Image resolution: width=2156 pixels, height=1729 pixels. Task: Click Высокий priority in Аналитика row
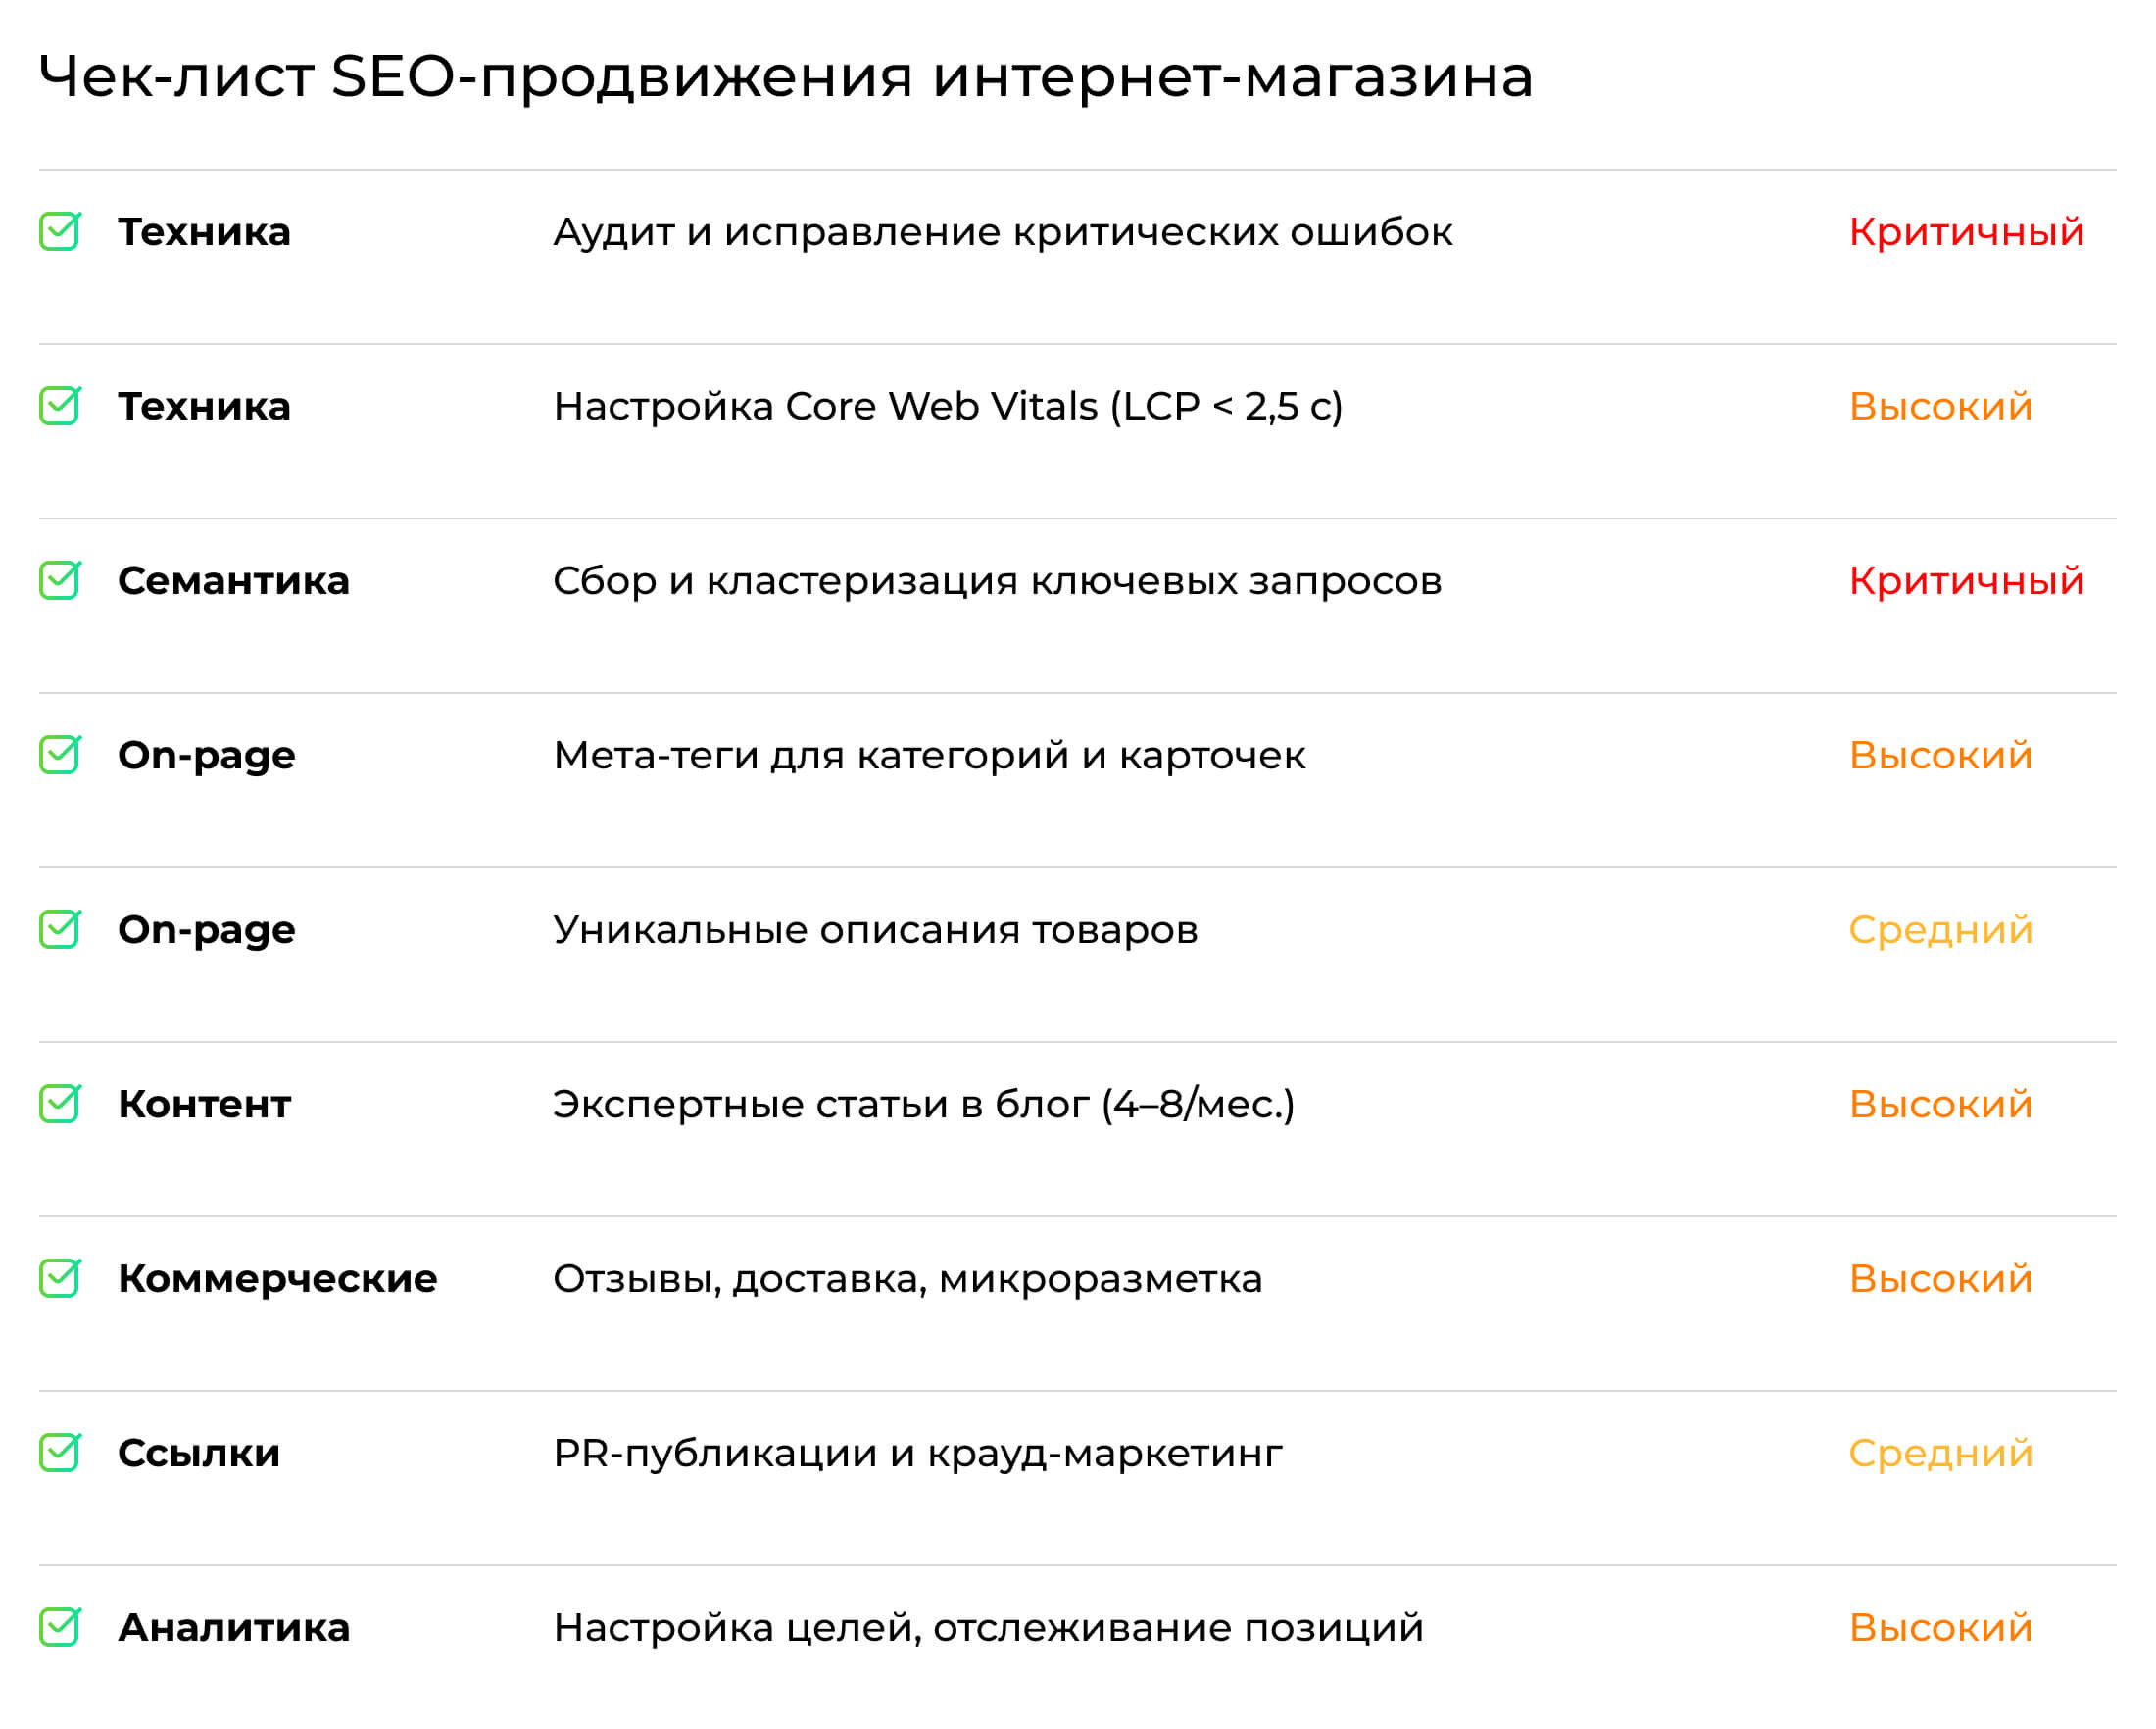click(1940, 1628)
